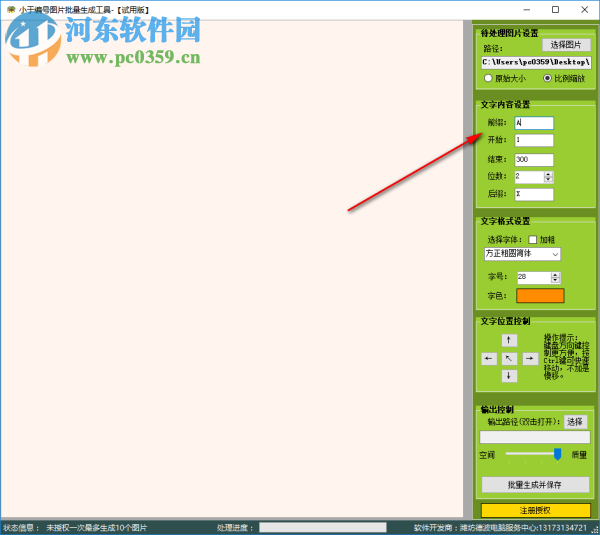This screenshot has width=600, height=535.
Task: Close the application window
Action: point(584,10)
